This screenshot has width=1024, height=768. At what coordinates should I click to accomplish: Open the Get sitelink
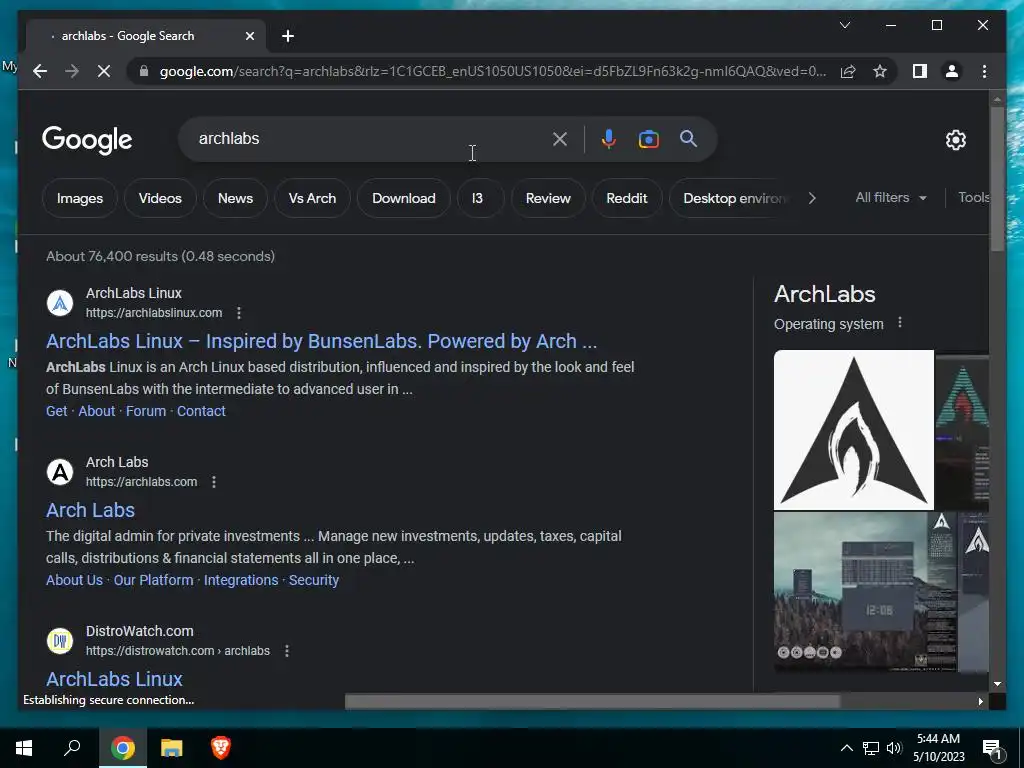coord(56,411)
